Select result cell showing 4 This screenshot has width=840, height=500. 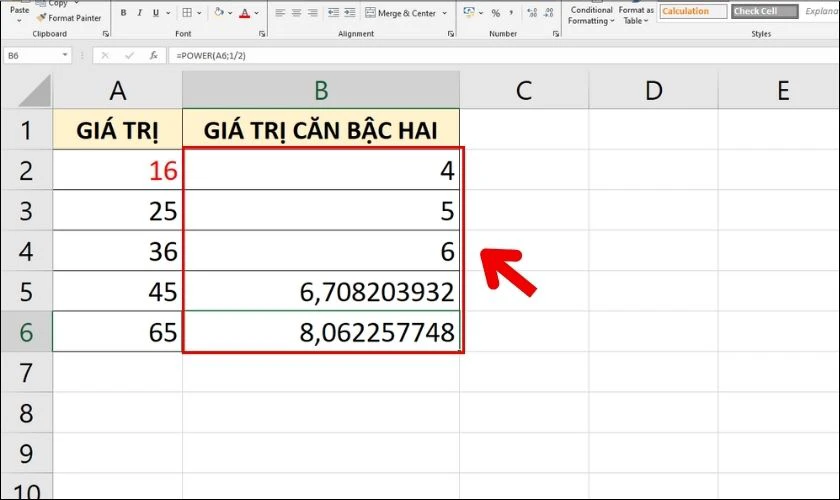pos(321,170)
